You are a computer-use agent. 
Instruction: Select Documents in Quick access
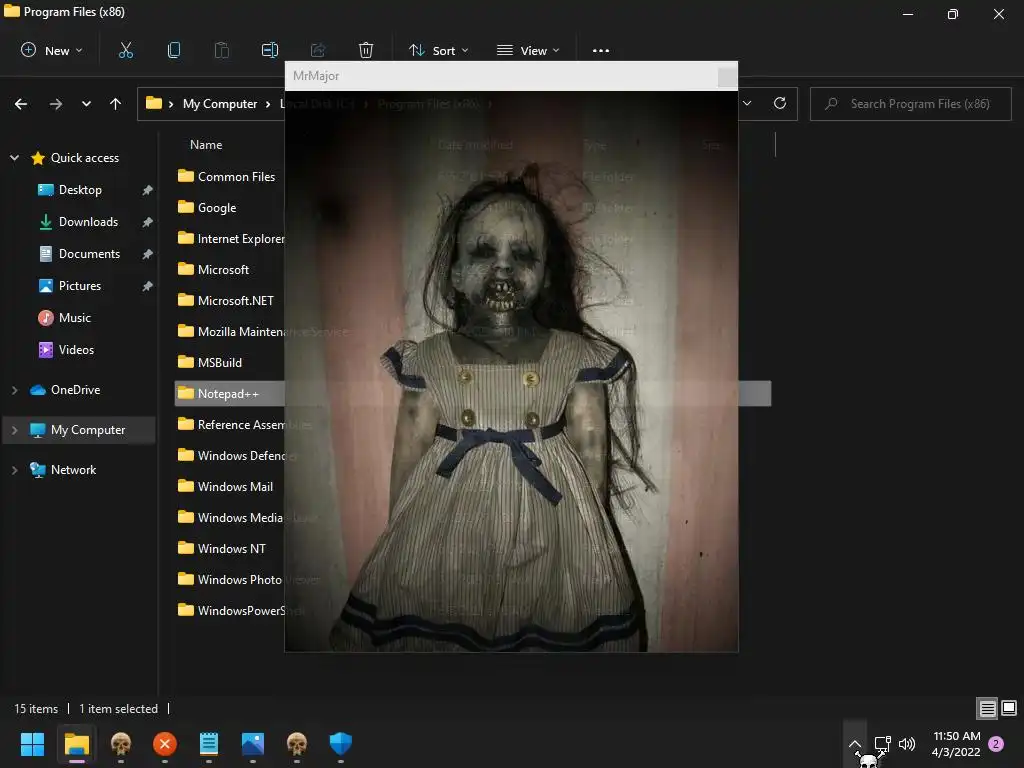(x=80, y=254)
